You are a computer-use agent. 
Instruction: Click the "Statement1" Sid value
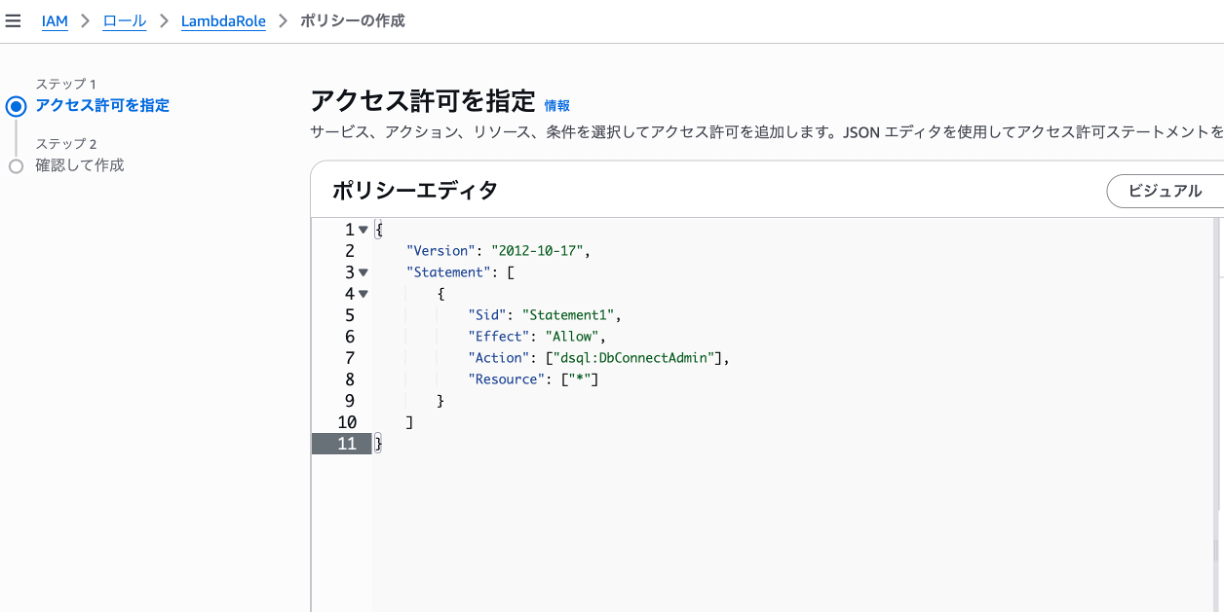(x=569, y=315)
